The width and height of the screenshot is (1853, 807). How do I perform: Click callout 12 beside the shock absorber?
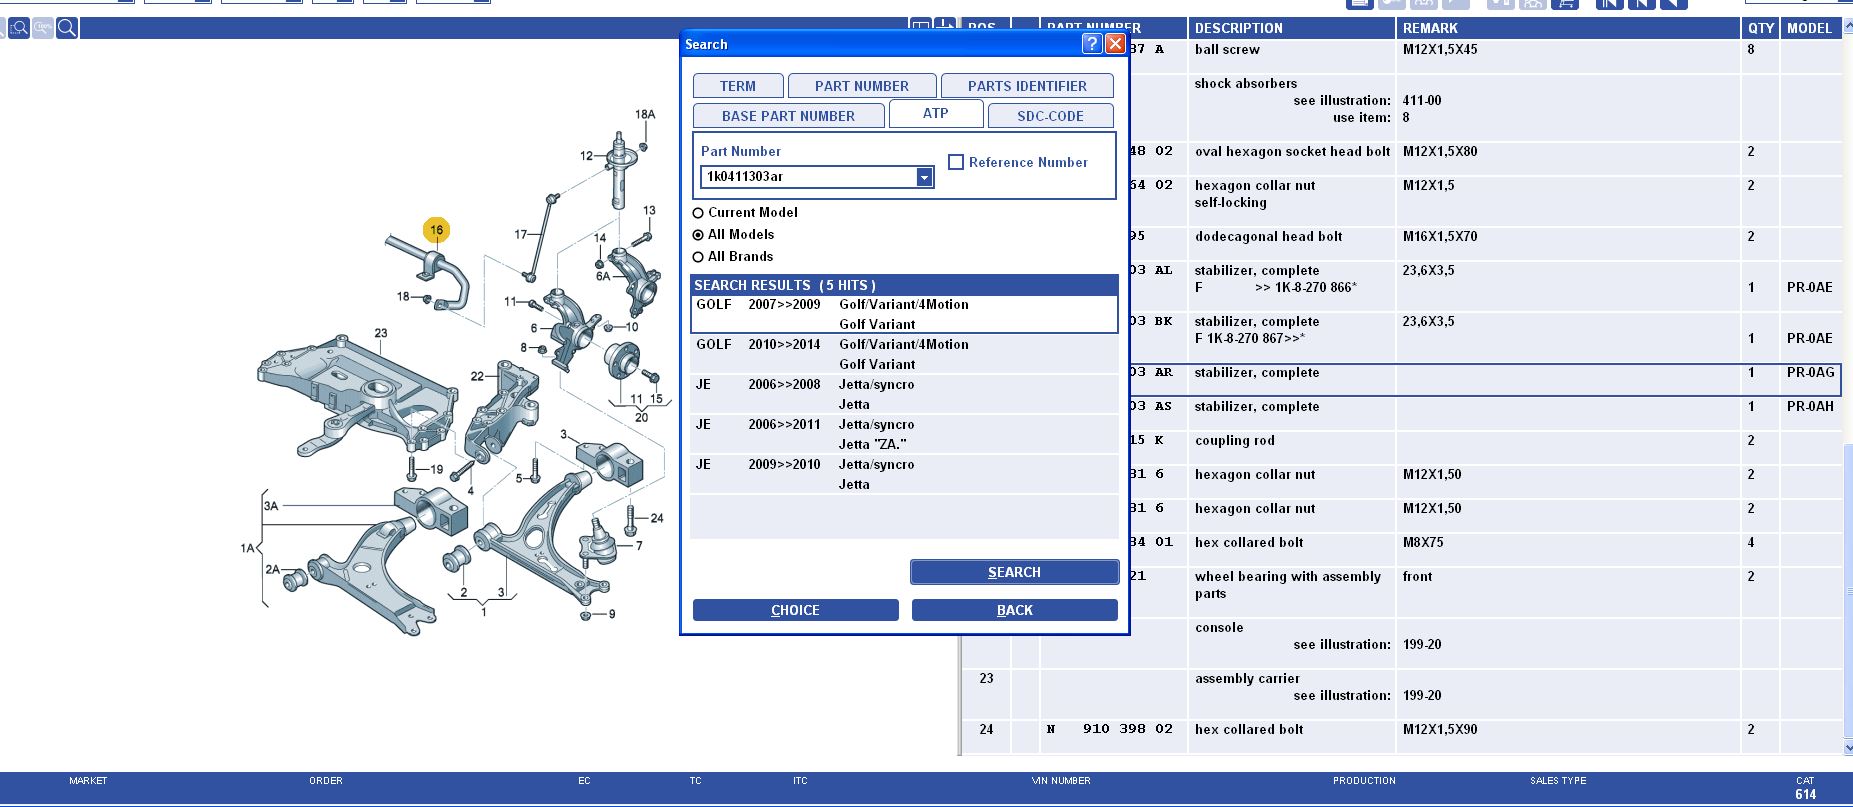pos(586,155)
